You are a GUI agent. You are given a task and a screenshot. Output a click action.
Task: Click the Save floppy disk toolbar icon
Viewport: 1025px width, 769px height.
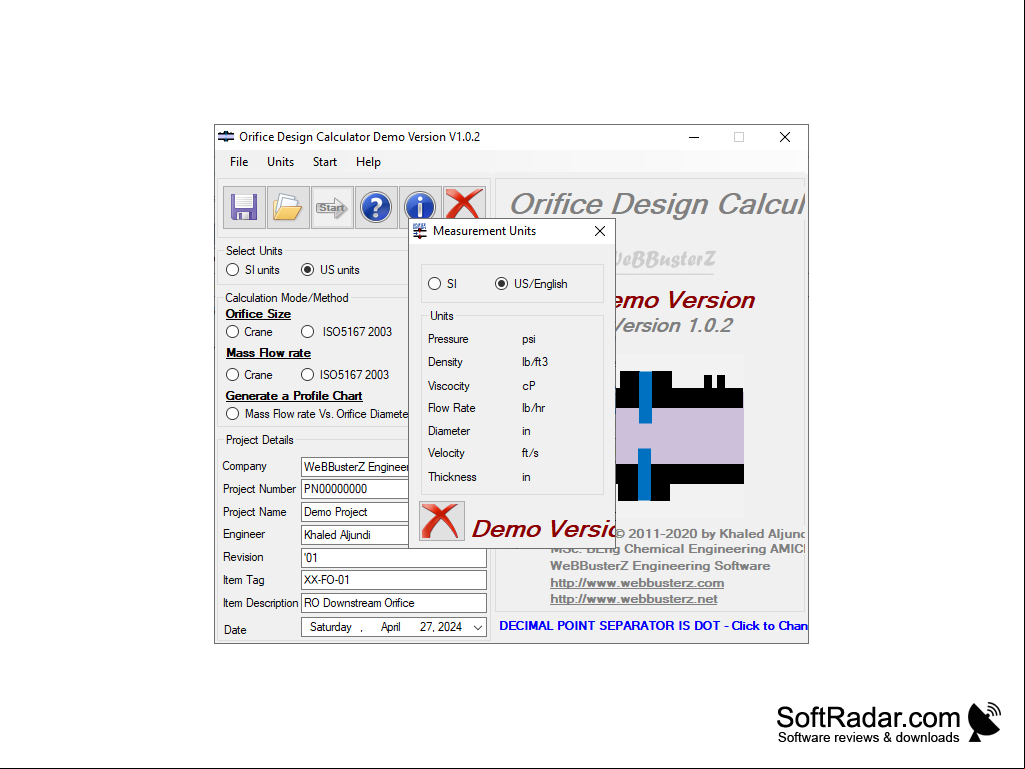click(x=244, y=207)
